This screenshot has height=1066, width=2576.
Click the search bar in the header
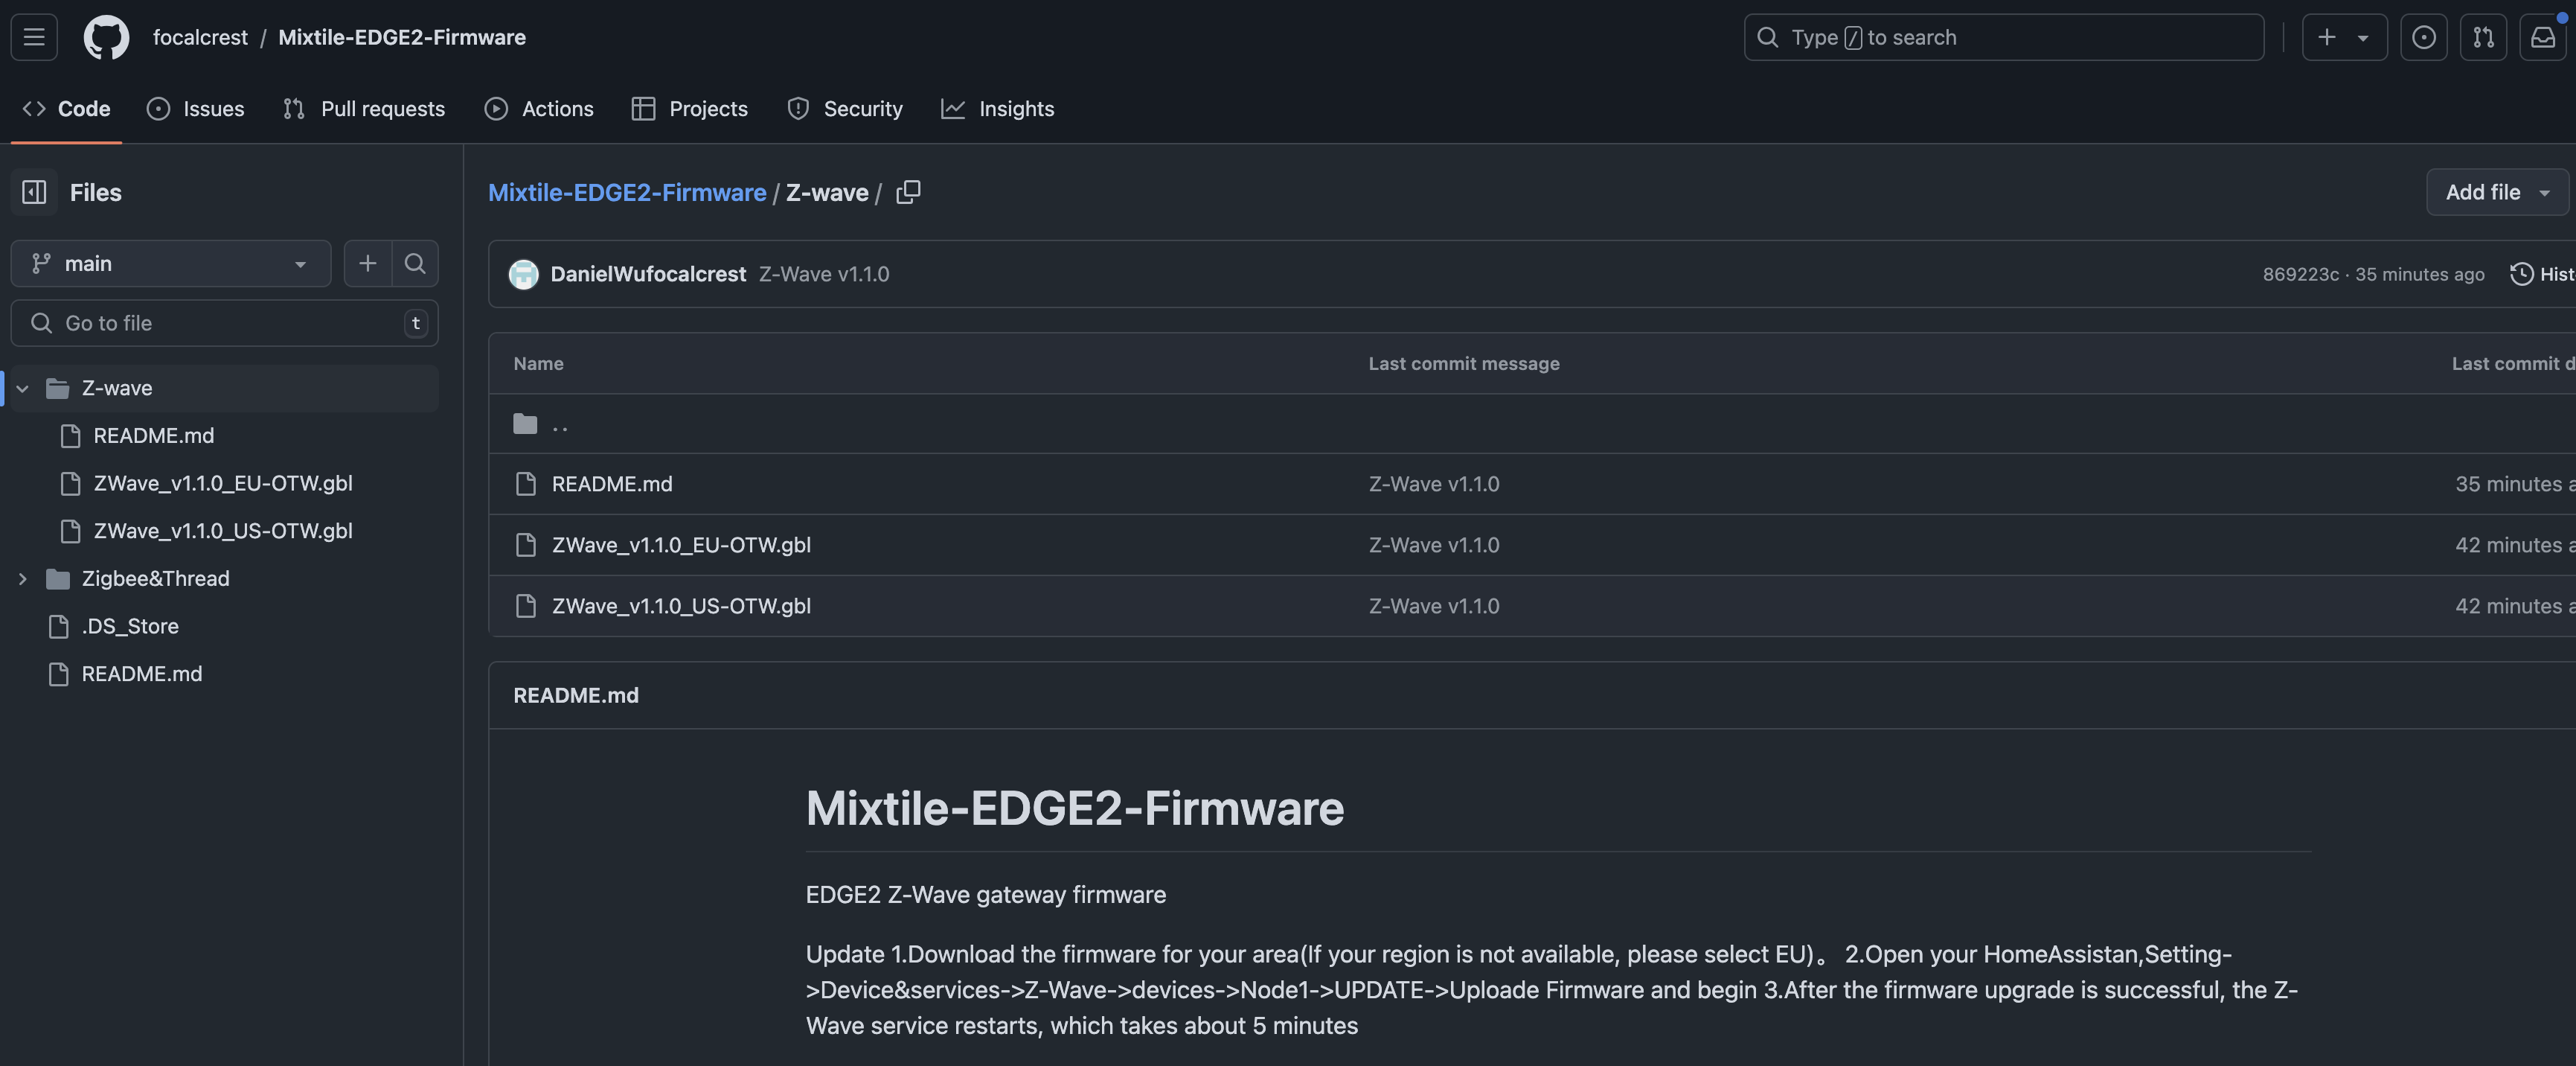point(2003,37)
